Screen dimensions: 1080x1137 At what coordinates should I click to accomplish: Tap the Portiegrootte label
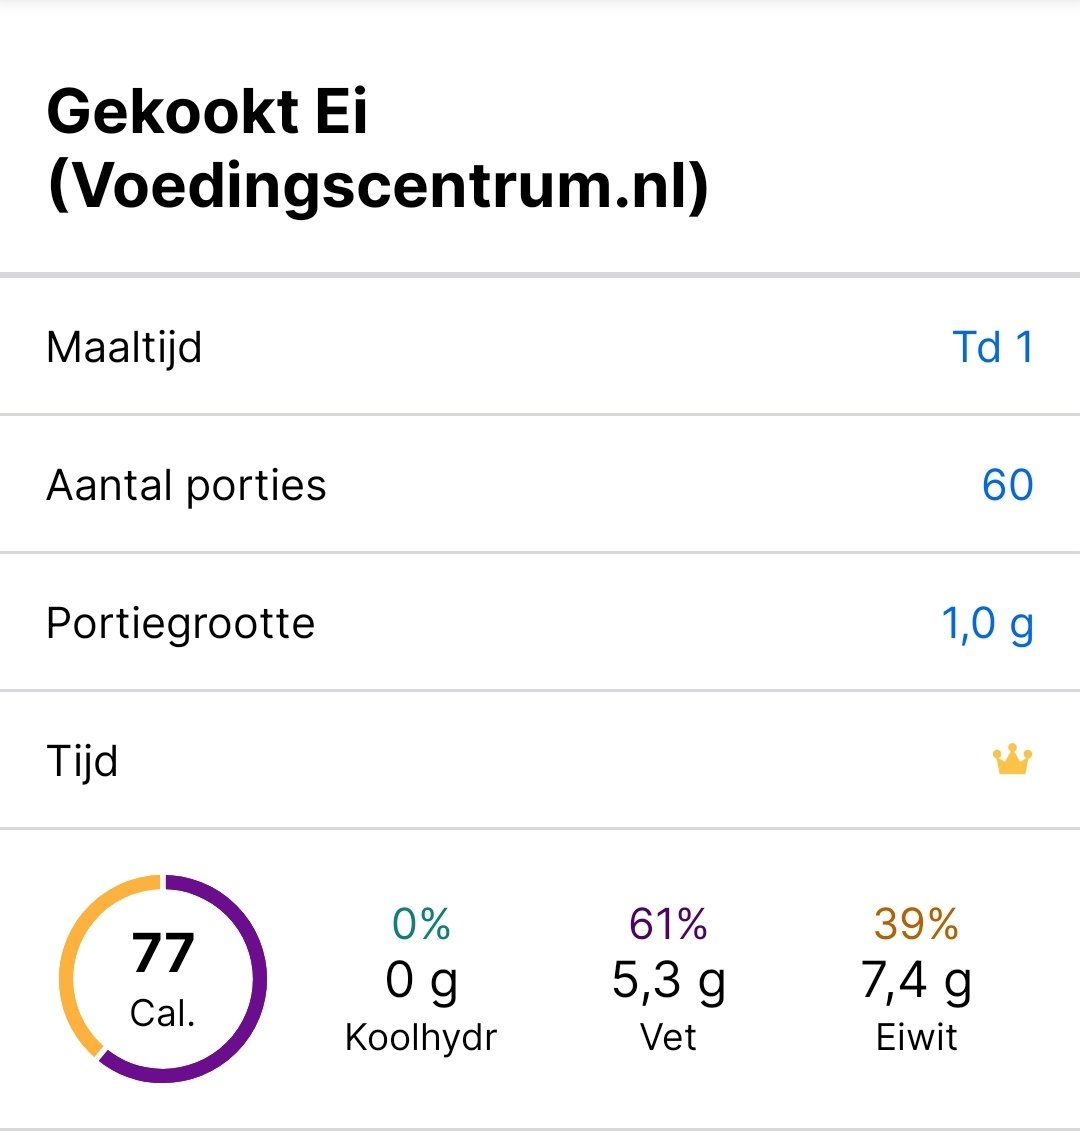[x=180, y=624]
